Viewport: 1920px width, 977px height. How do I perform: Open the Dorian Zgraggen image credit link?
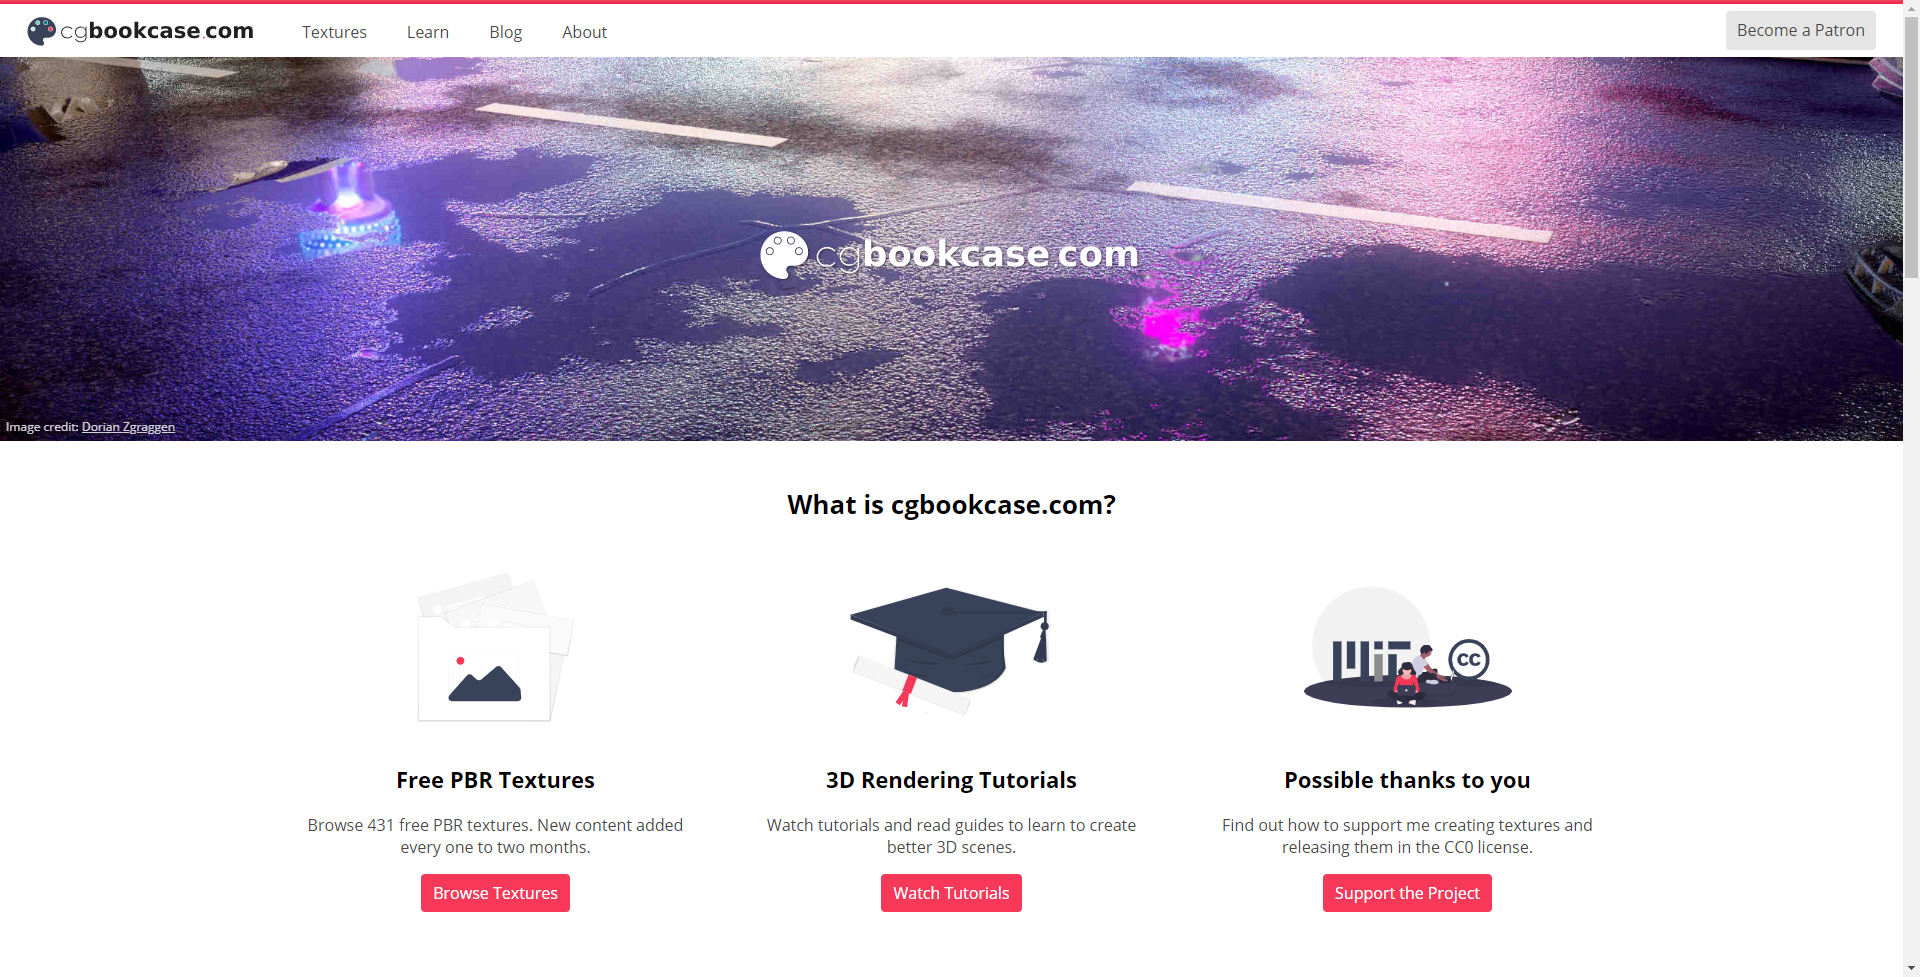[128, 427]
